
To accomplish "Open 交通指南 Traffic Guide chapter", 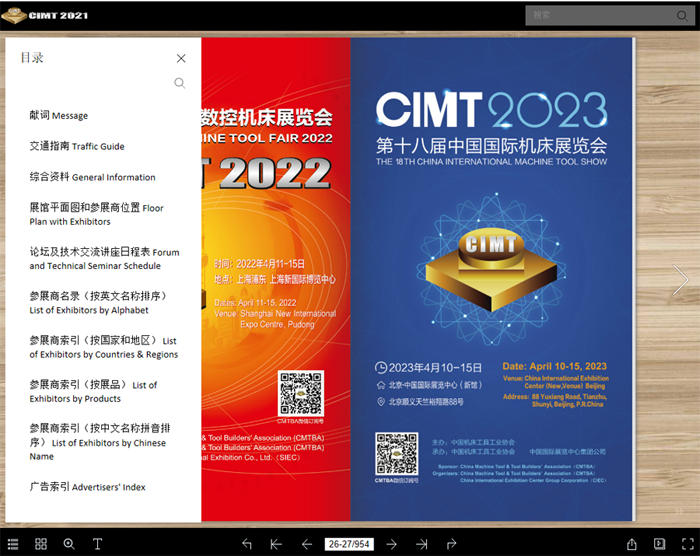I will (x=77, y=146).
